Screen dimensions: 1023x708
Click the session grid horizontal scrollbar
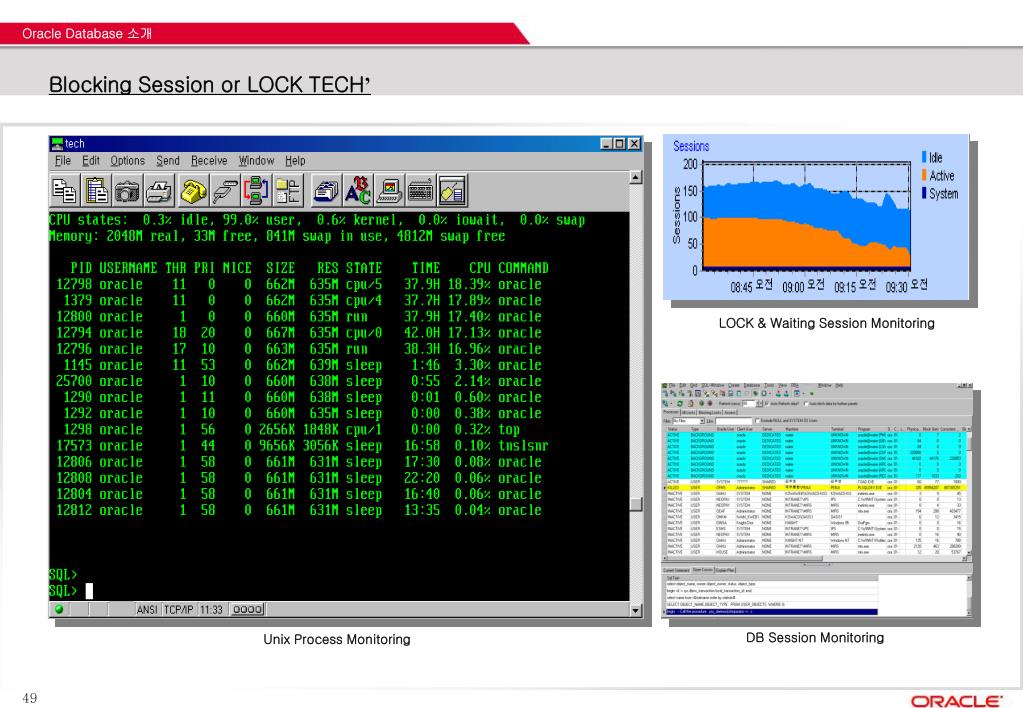pos(814,559)
